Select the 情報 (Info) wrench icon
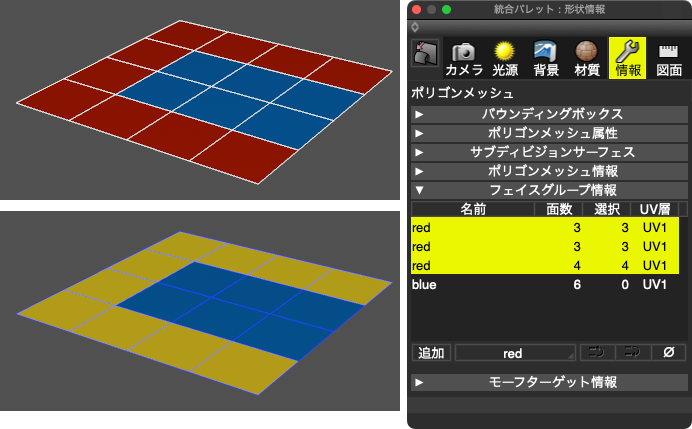Image resolution: width=692 pixels, height=429 pixels. pos(628,58)
